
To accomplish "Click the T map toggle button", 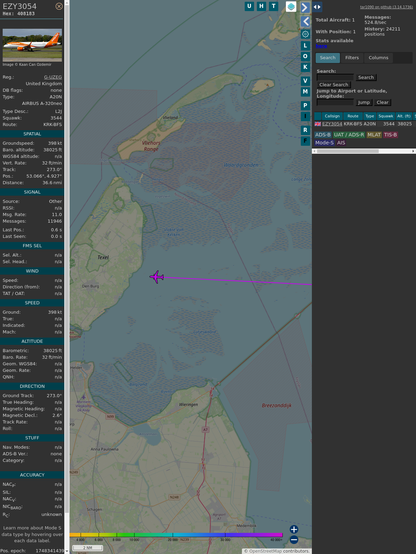I will [x=273, y=6].
